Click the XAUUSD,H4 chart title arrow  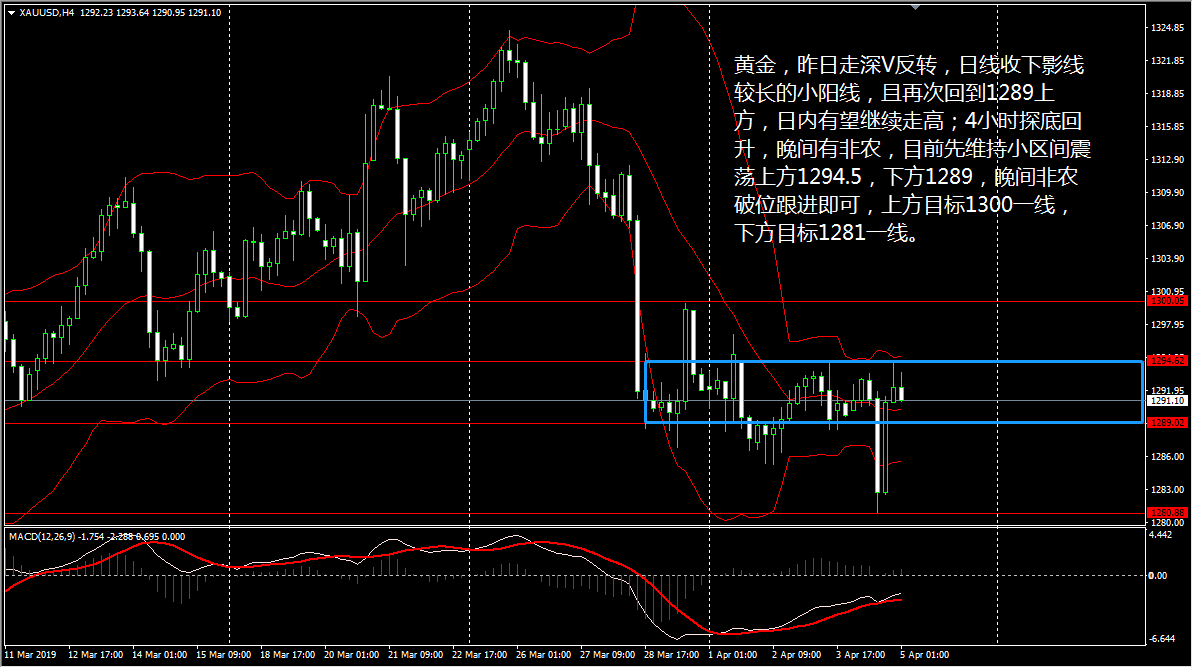(x=11, y=13)
